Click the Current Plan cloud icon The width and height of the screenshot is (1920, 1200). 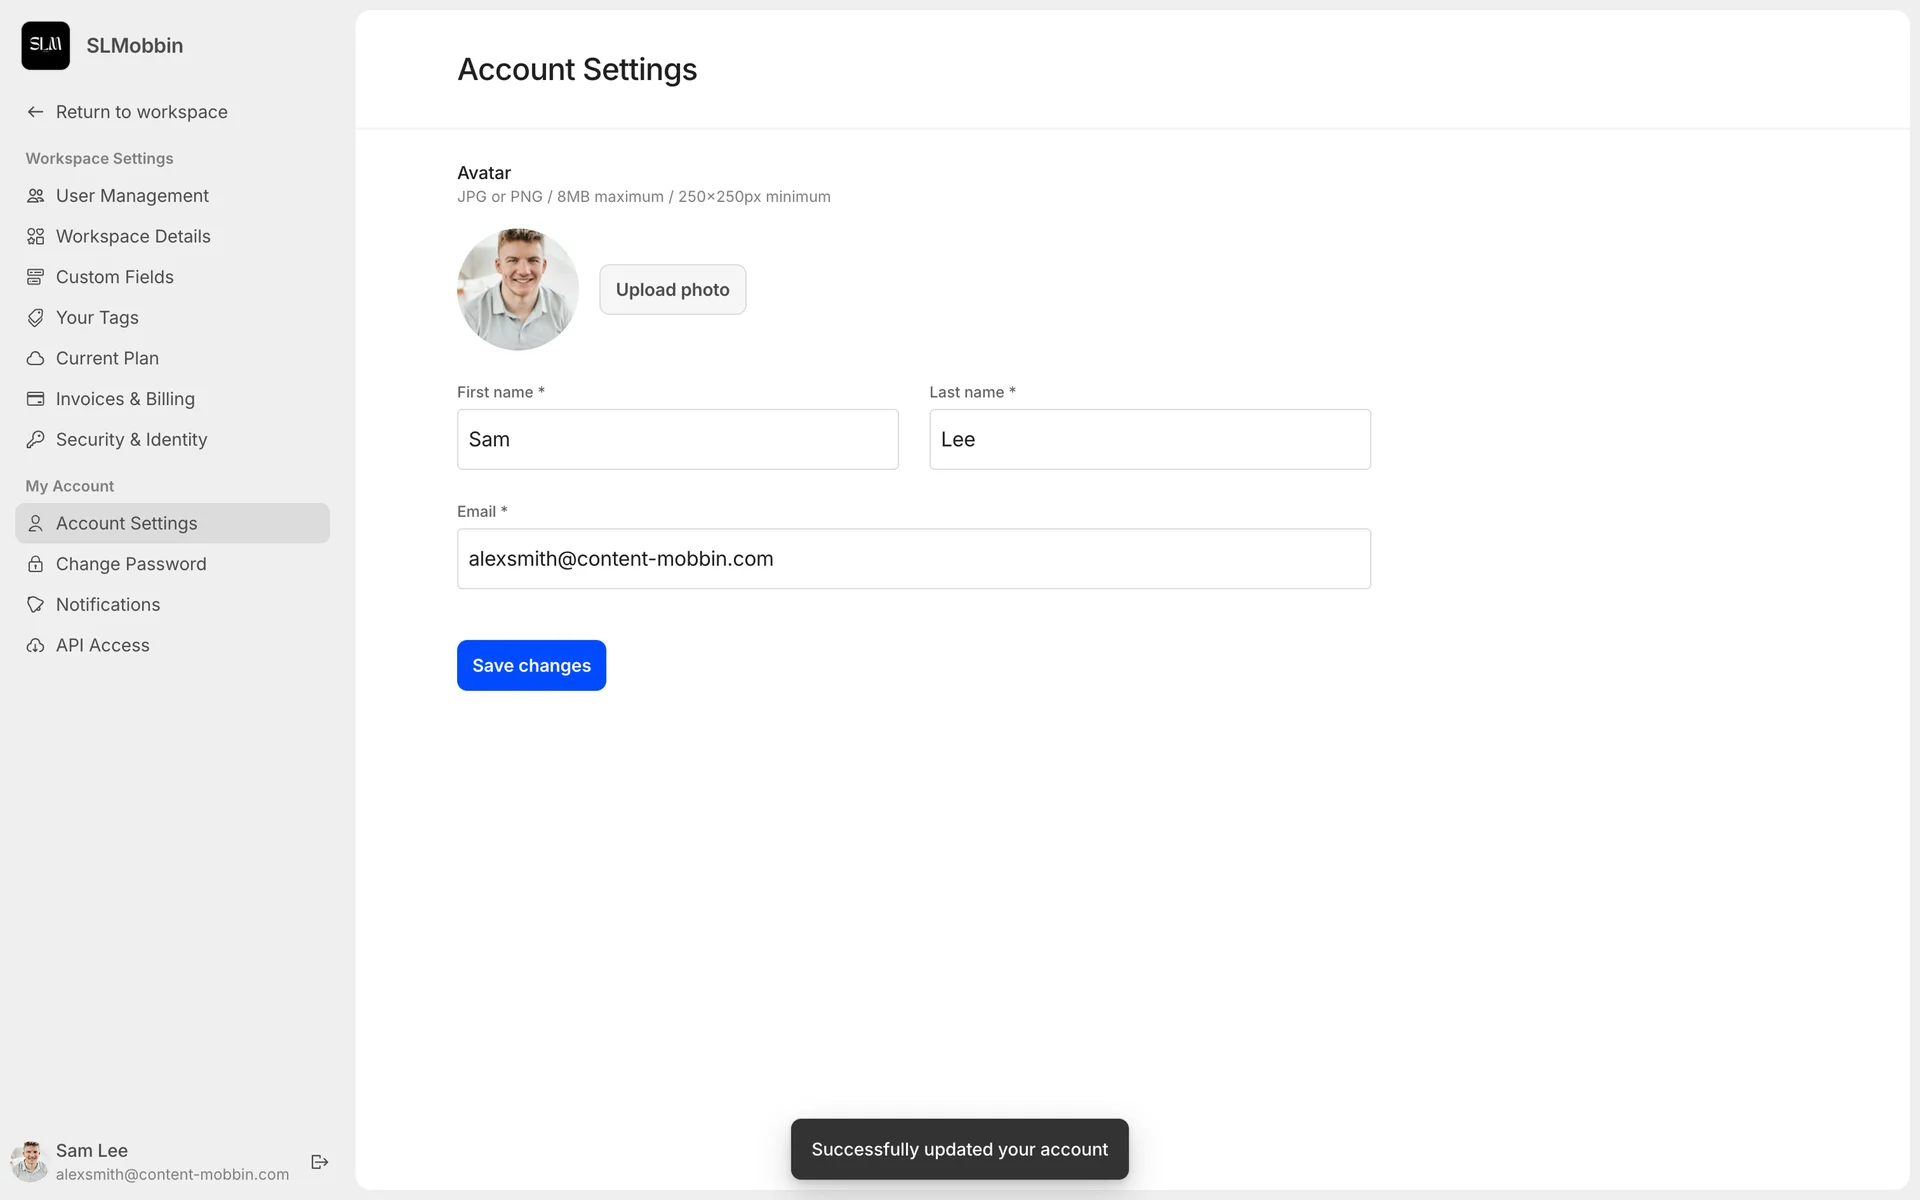point(35,358)
